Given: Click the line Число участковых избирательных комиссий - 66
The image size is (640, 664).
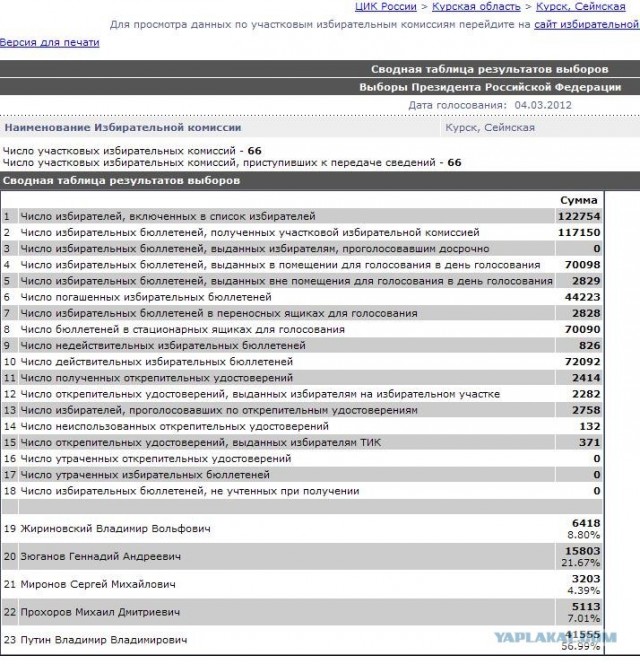Looking at the screenshot, I should pyautogui.click(x=132, y=151).
